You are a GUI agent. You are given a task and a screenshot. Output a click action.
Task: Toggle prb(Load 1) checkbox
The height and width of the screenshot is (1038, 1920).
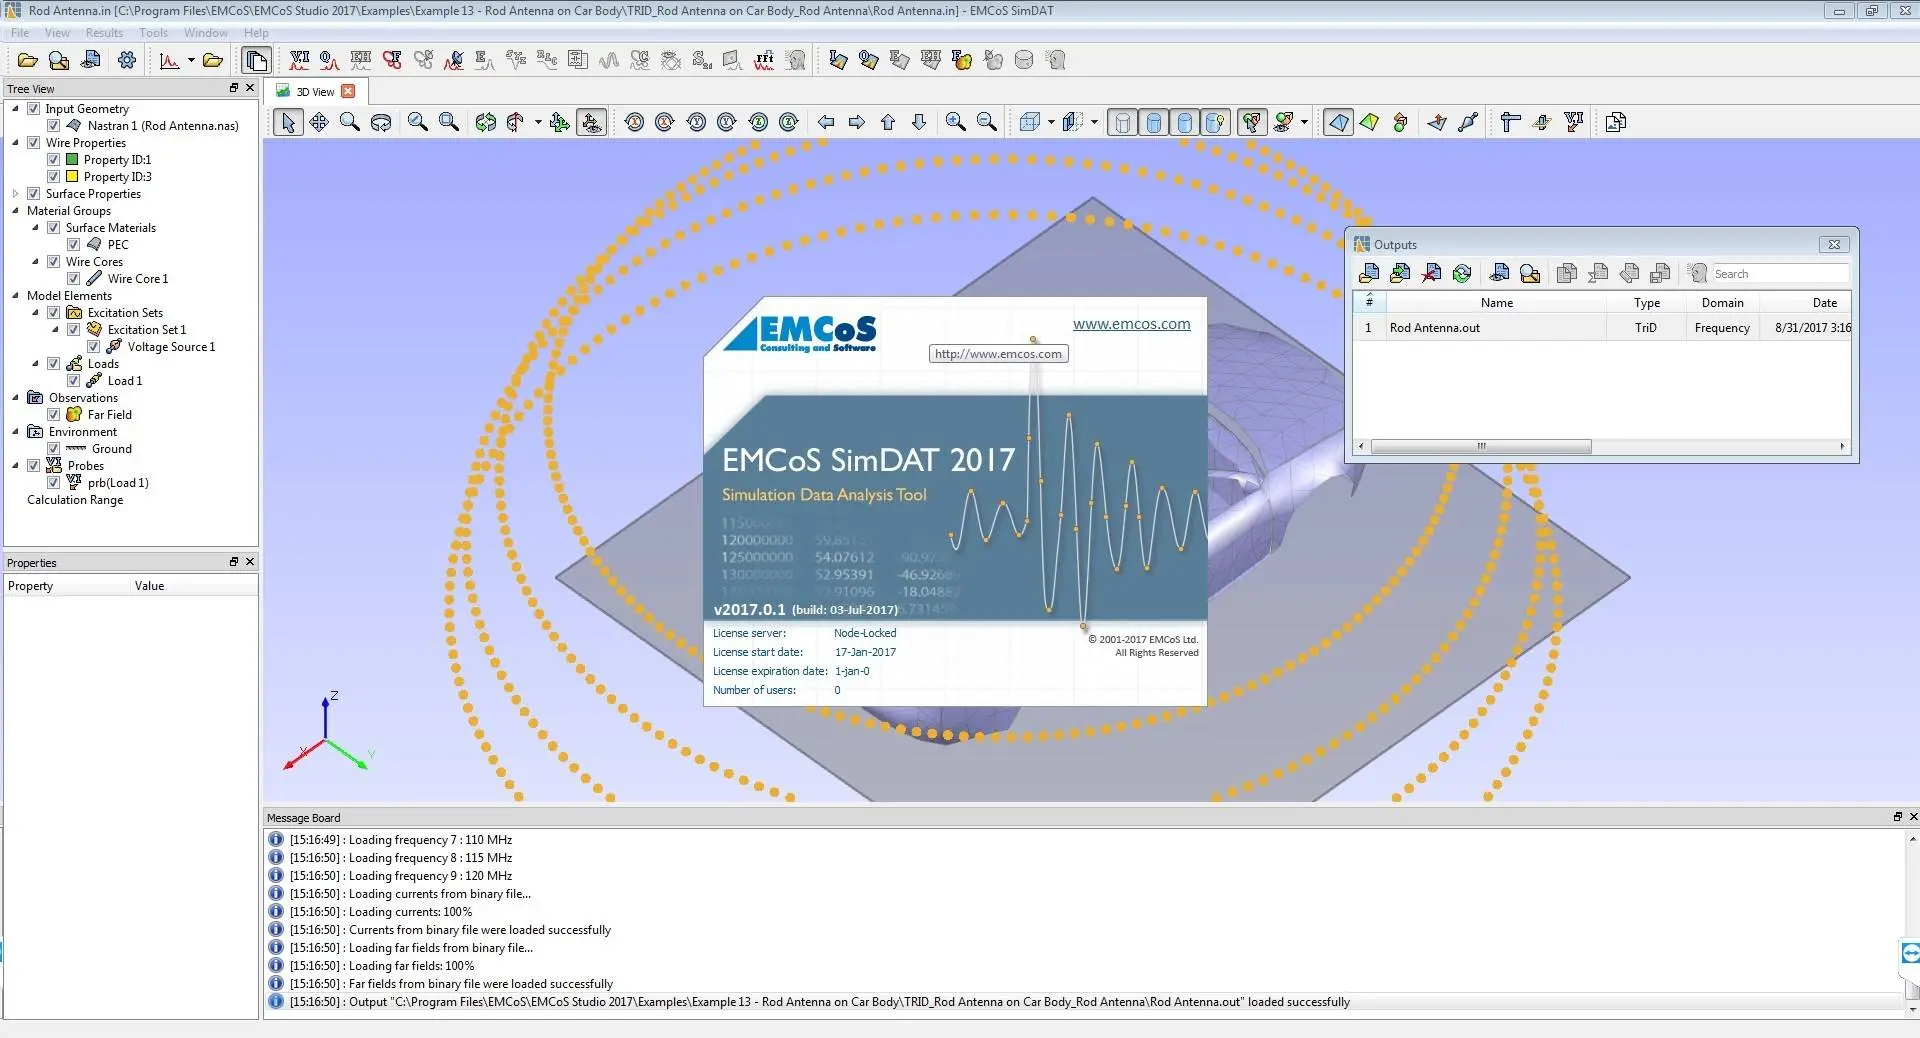54,482
